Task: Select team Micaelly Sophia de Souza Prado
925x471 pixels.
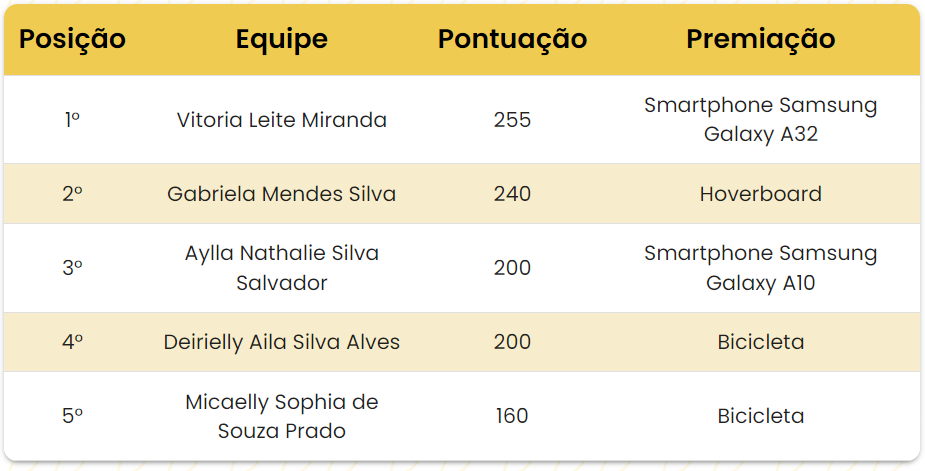Action: pos(281,416)
